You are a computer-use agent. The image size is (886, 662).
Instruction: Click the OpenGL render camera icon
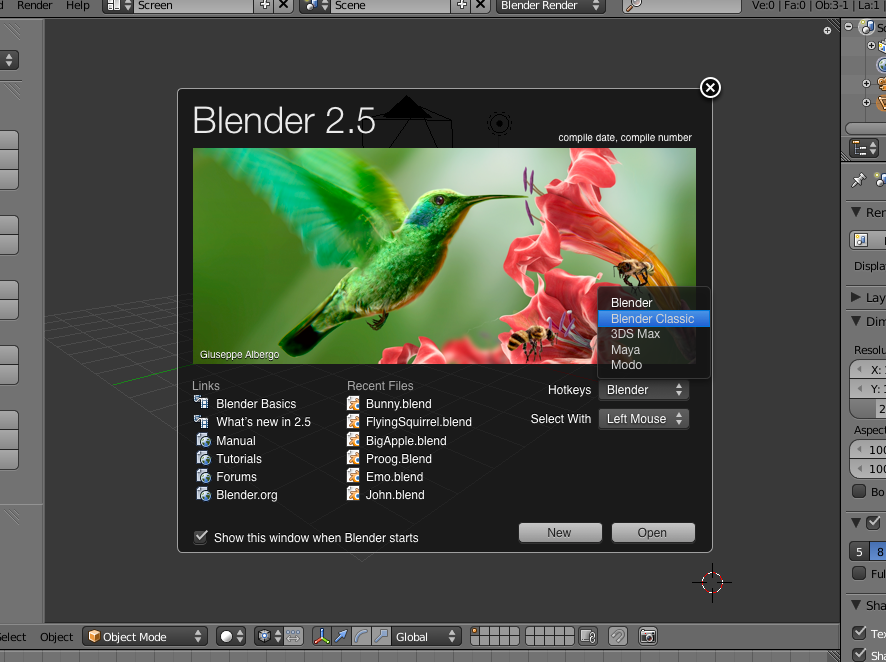pos(648,637)
